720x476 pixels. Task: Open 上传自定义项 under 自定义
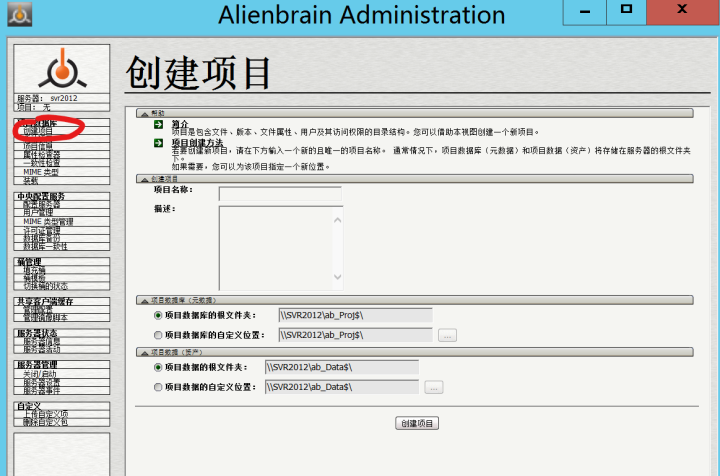pos(45,414)
